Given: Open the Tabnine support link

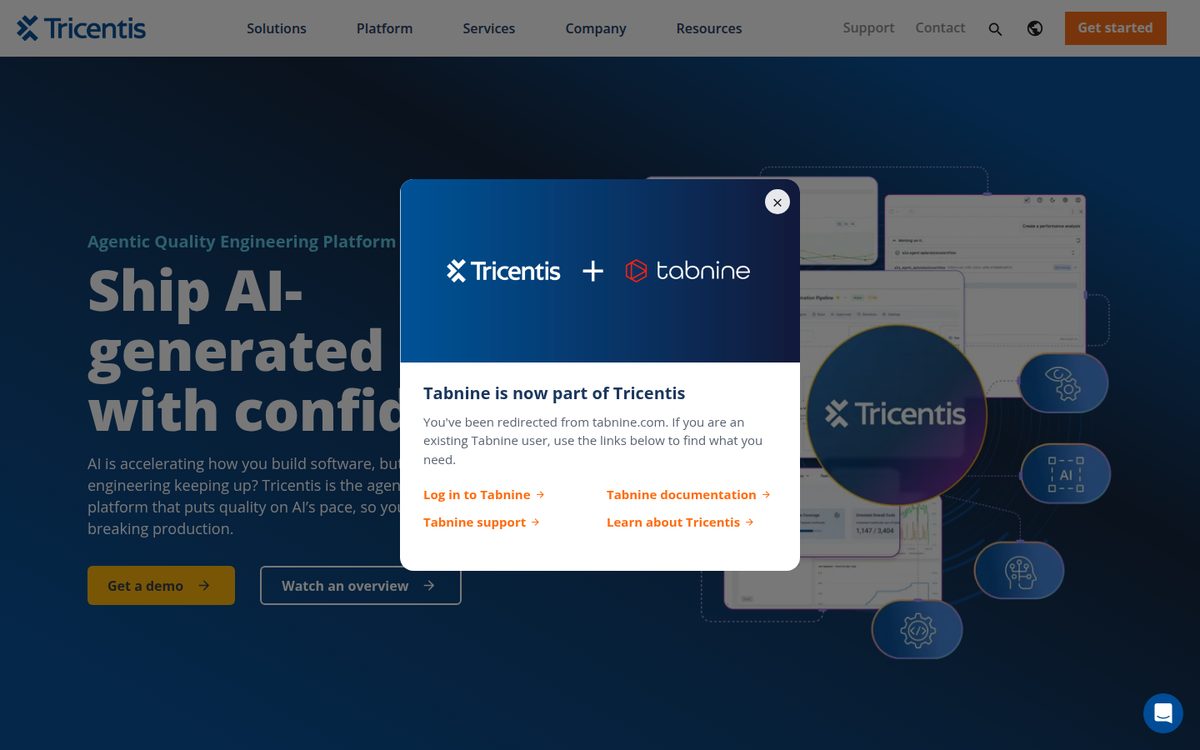Looking at the screenshot, I should 481,522.
